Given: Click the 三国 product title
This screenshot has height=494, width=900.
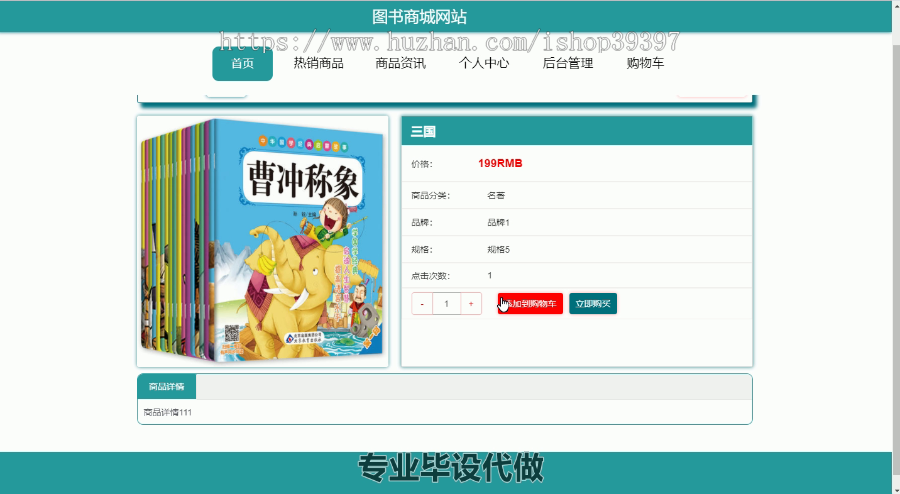Looking at the screenshot, I should coord(423,132).
